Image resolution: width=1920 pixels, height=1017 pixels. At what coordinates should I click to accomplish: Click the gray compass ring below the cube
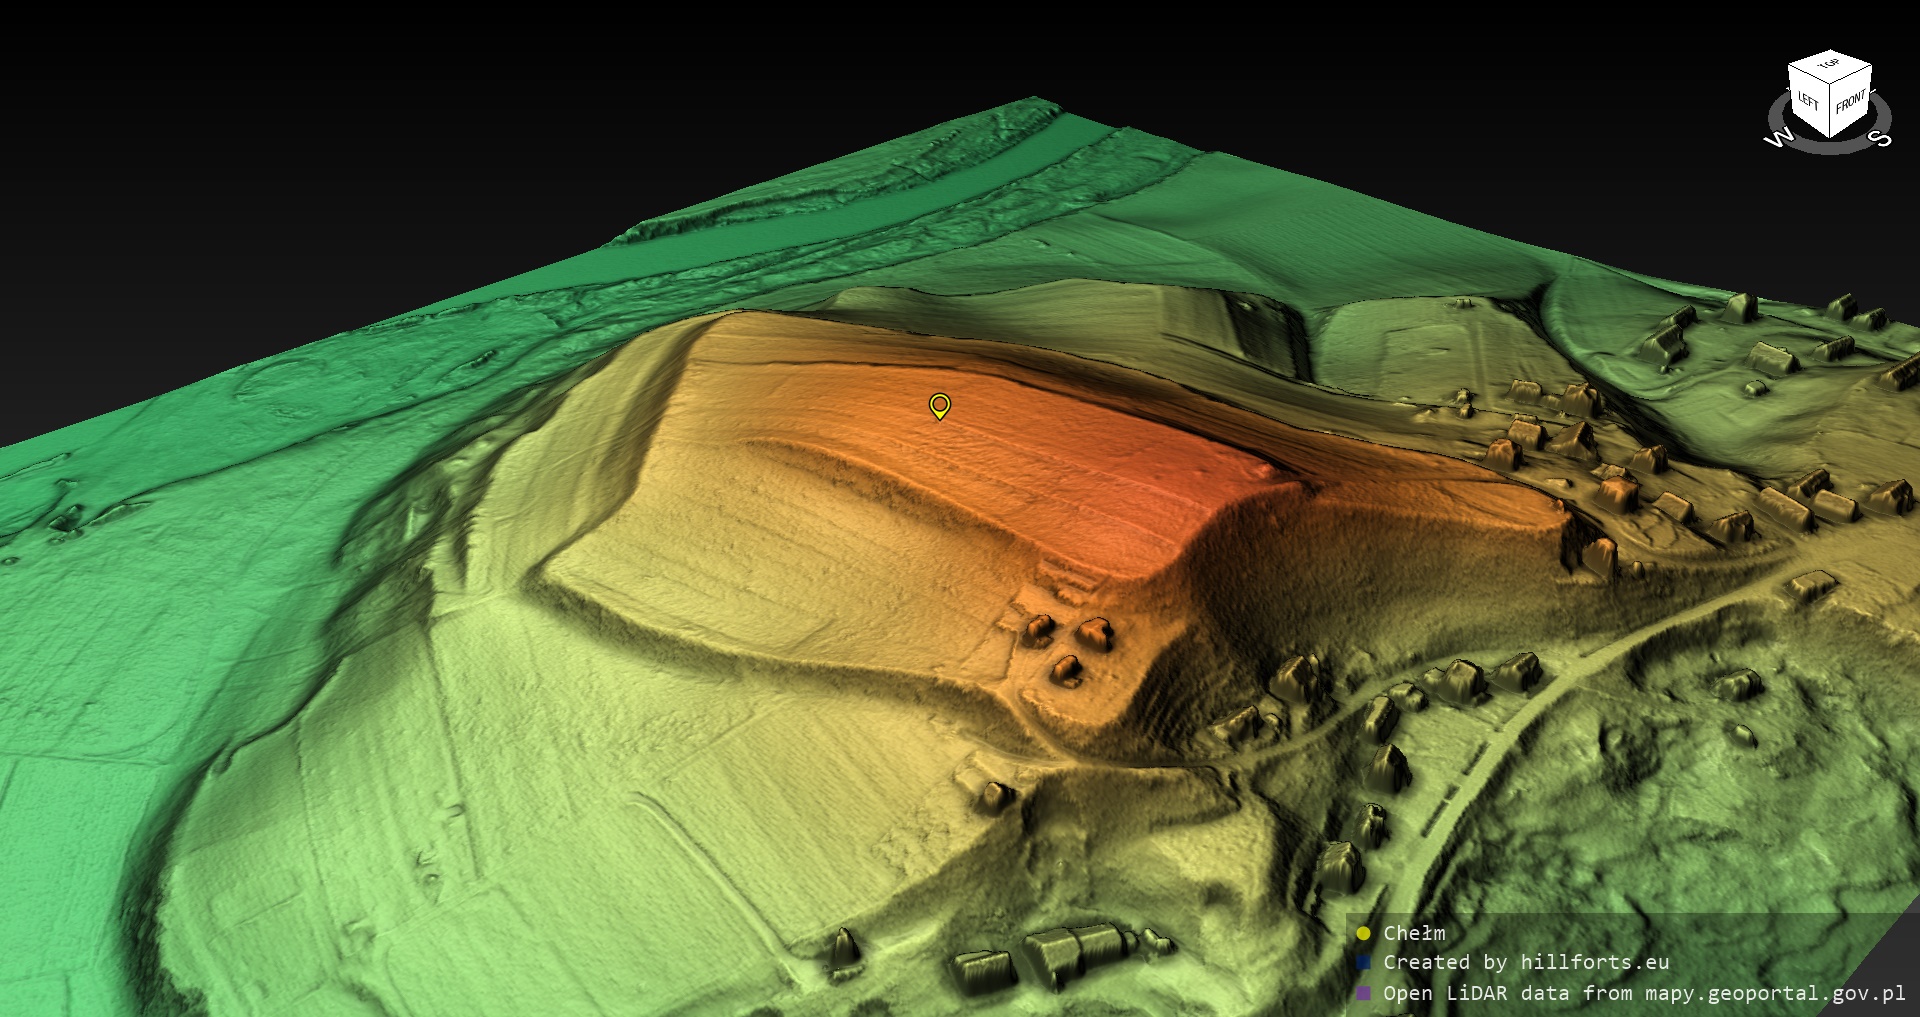tap(1830, 147)
